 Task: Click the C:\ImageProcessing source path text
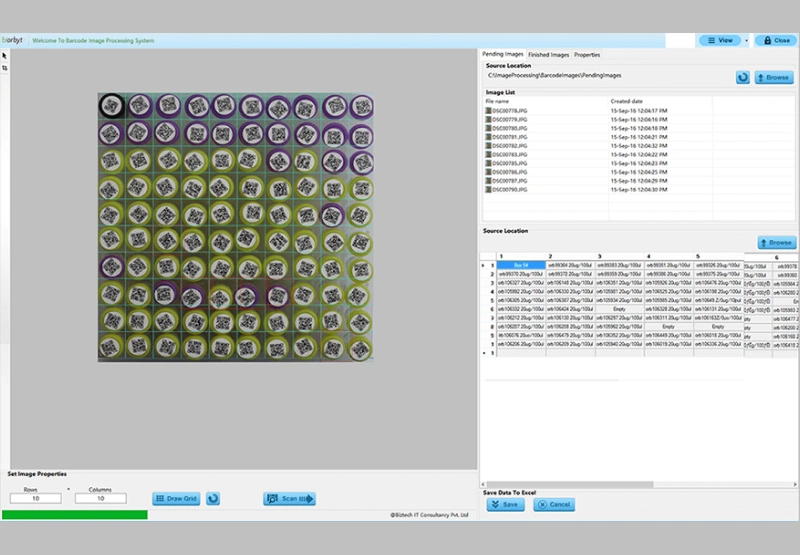[554, 75]
